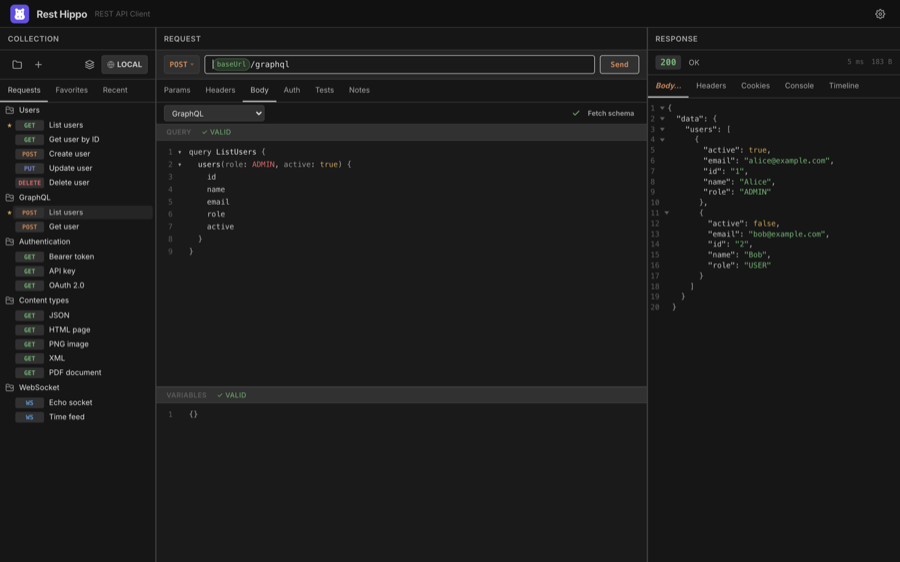Add a new request with the plus icon
The height and width of the screenshot is (562, 900).
click(x=38, y=64)
